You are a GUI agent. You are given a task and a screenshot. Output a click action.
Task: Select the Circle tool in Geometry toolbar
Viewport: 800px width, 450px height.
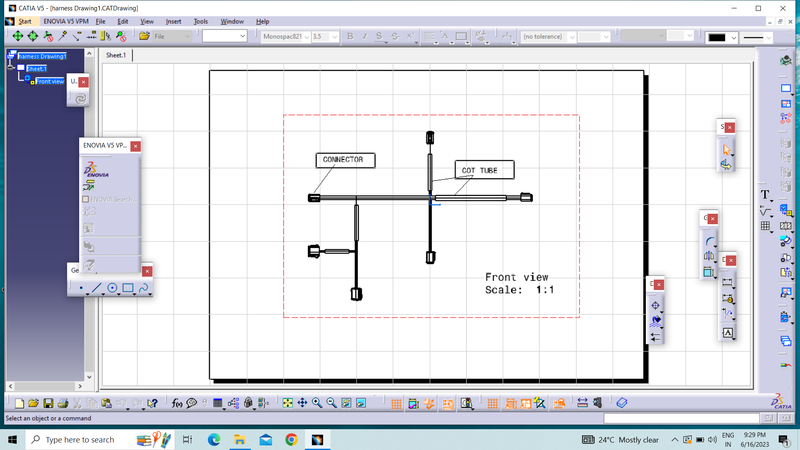coord(112,288)
